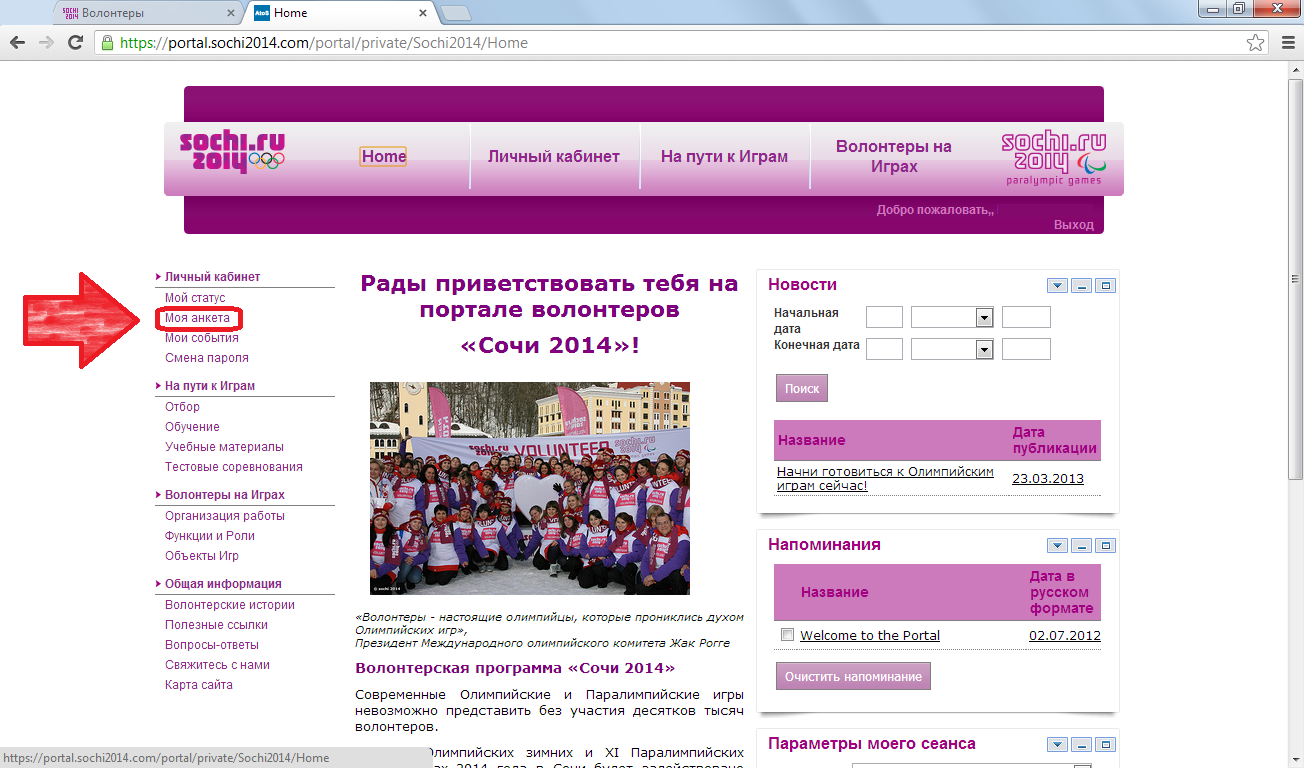The height and width of the screenshot is (768, 1304).
Task: Maximize the Параметры моего сеанса panel
Action: 1106,745
